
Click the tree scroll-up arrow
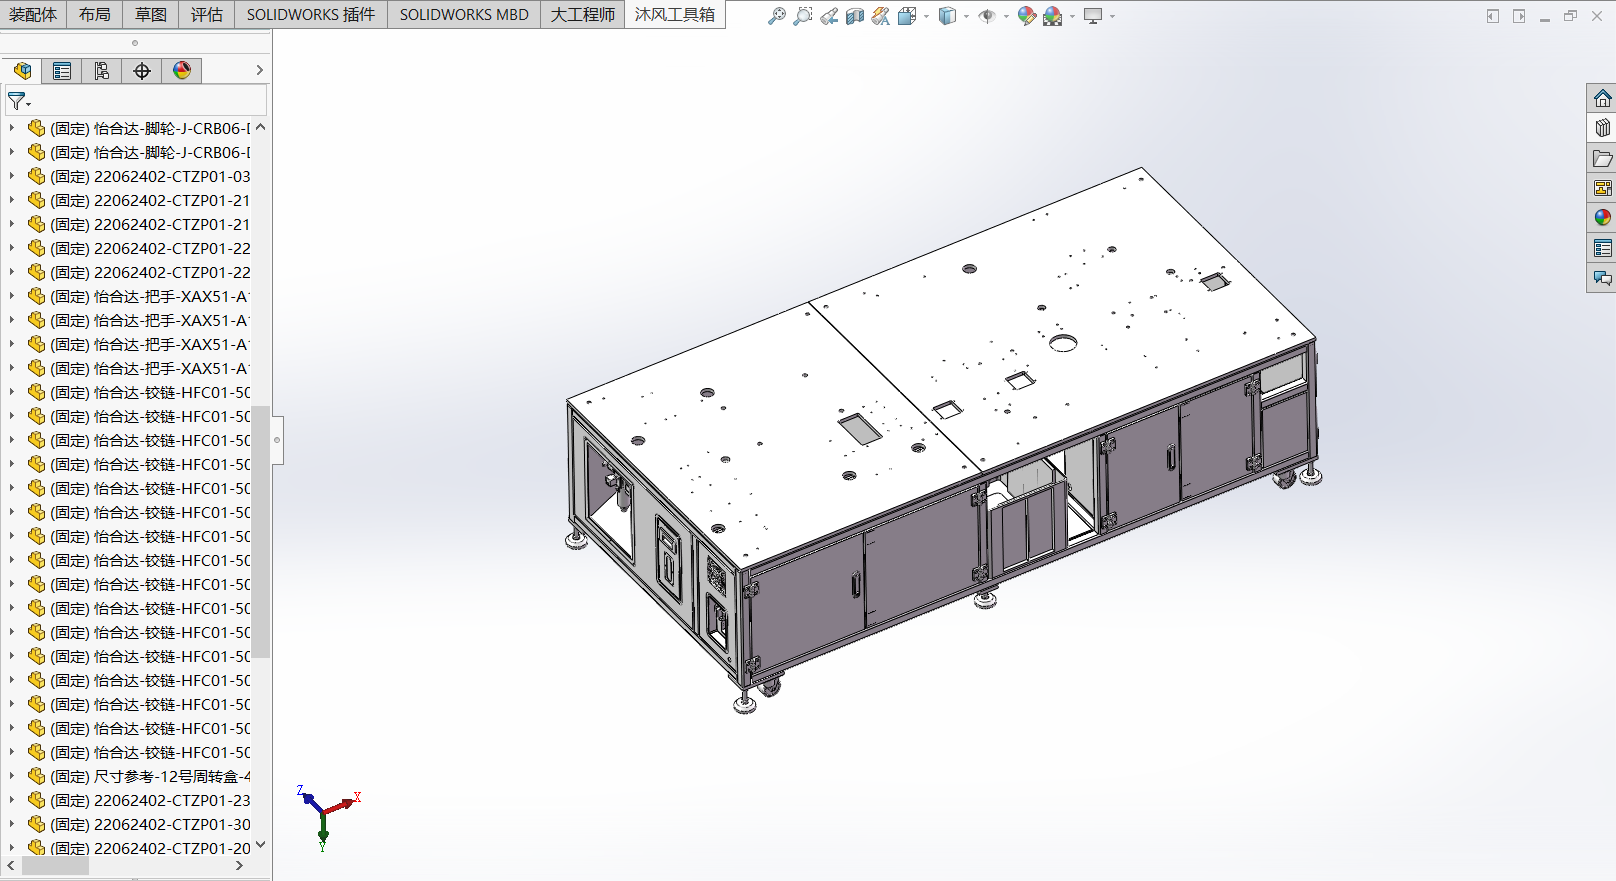click(x=261, y=127)
